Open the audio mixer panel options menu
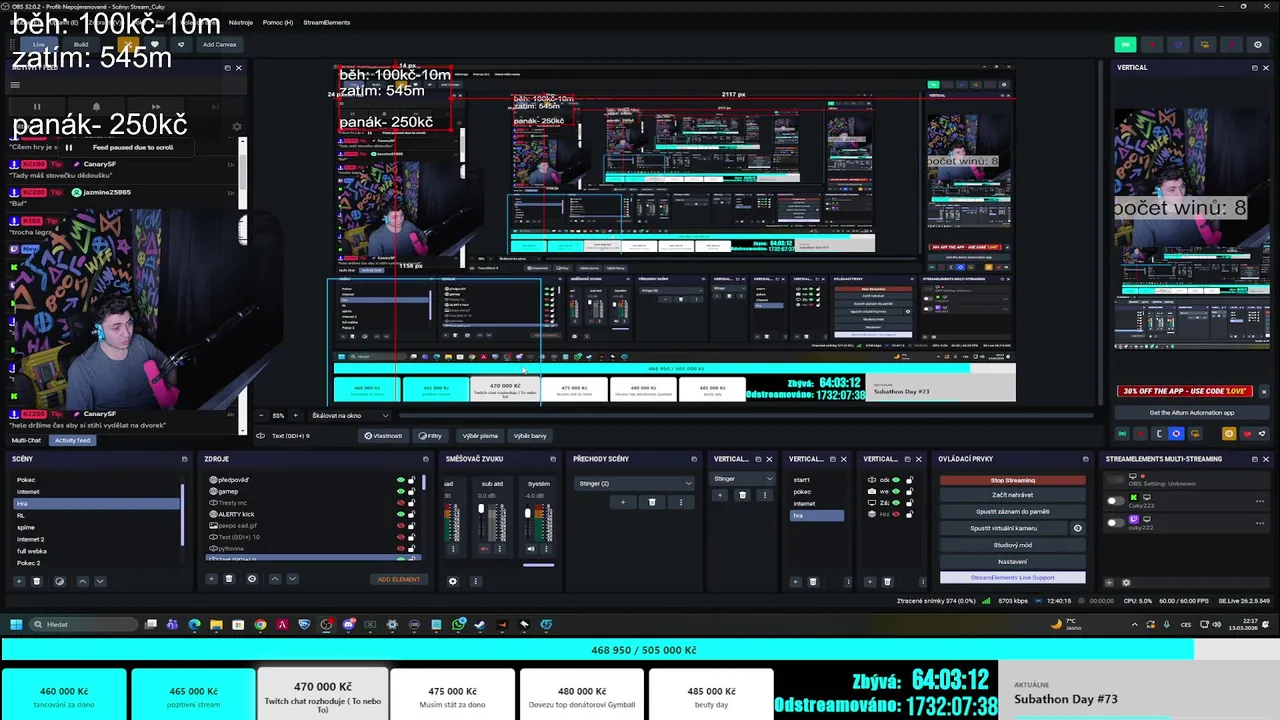 [475, 581]
